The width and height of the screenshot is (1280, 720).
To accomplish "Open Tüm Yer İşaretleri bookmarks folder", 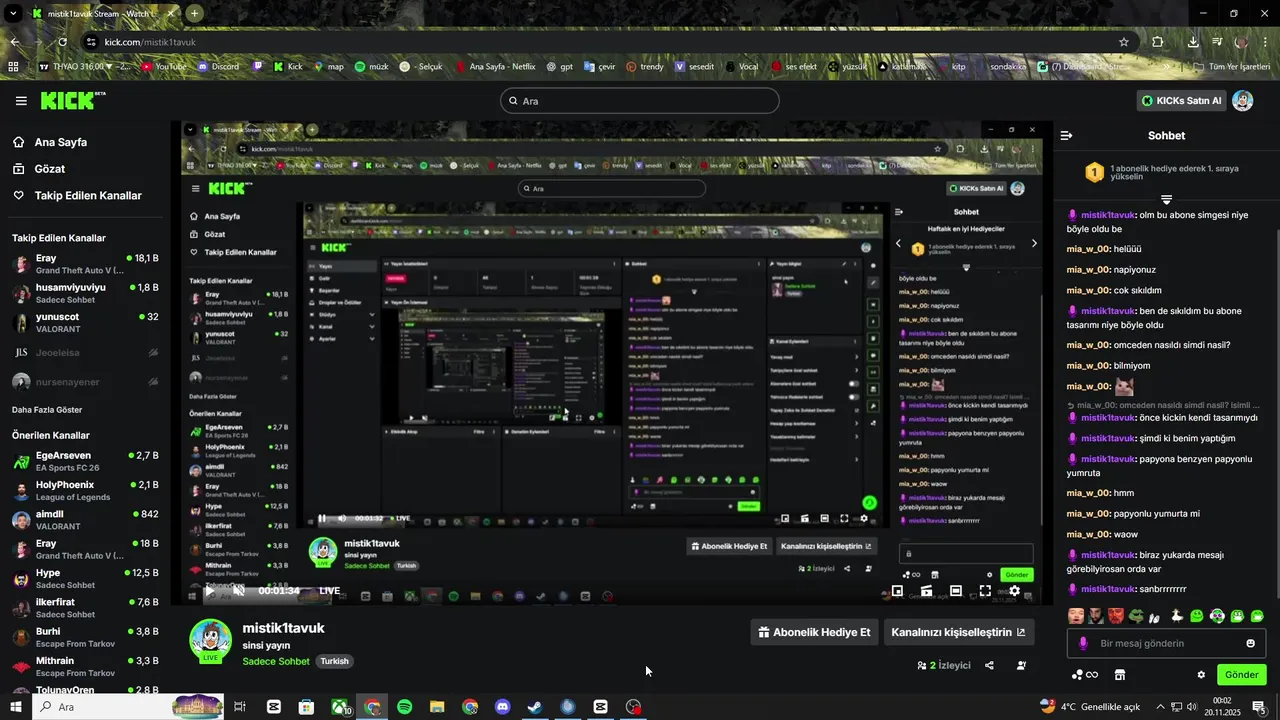I will point(1232,67).
